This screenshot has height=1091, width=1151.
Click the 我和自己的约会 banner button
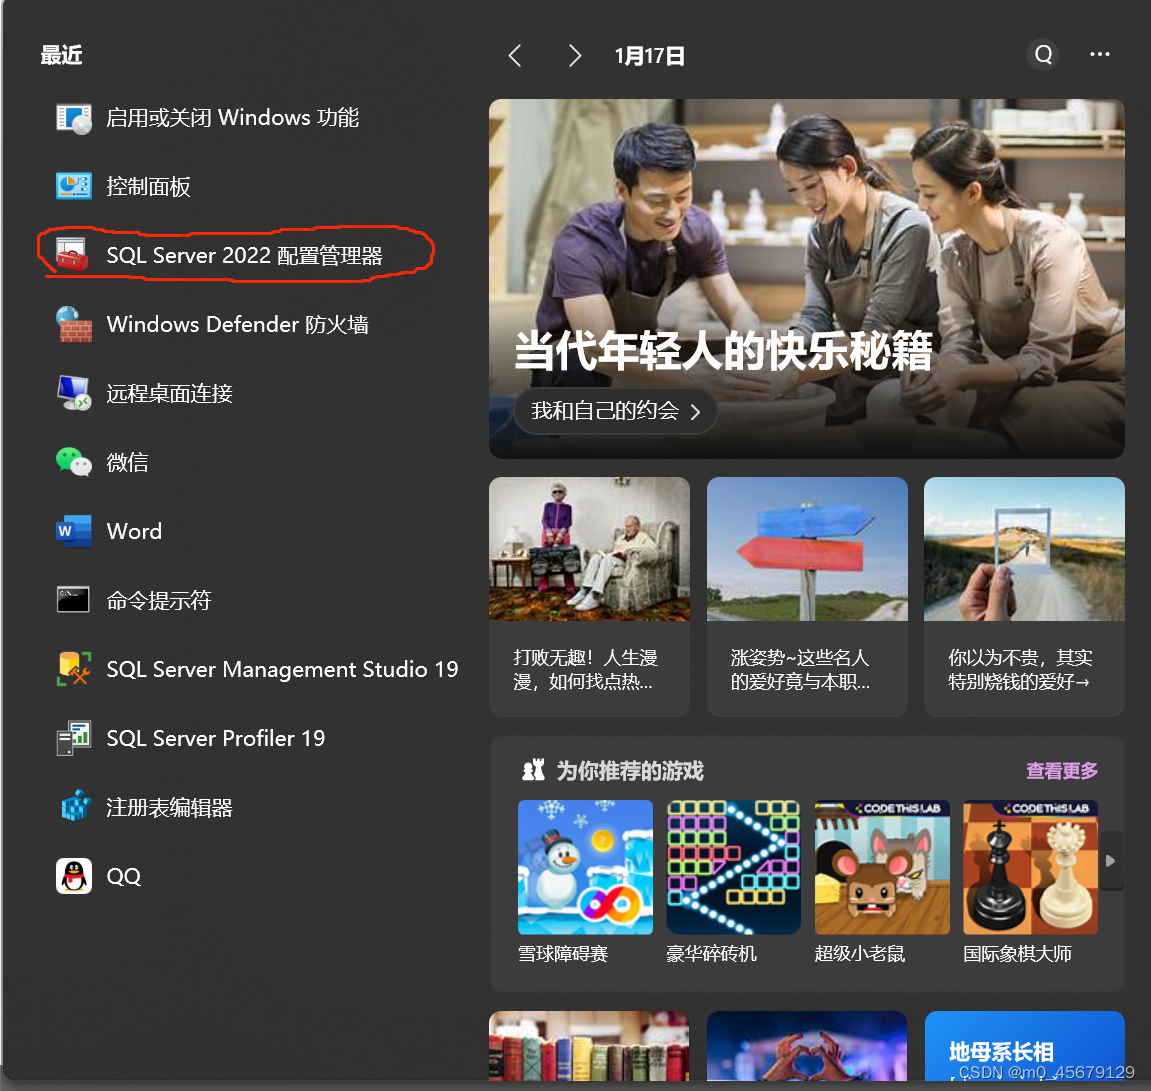pos(615,410)
